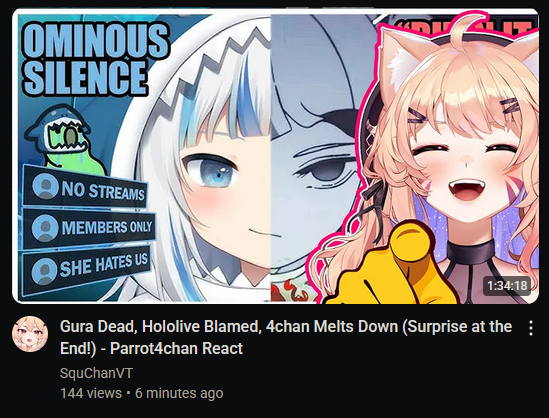Click the SquChanVT channel avatar
Viewport: 549px width, 418px height.
30,334
